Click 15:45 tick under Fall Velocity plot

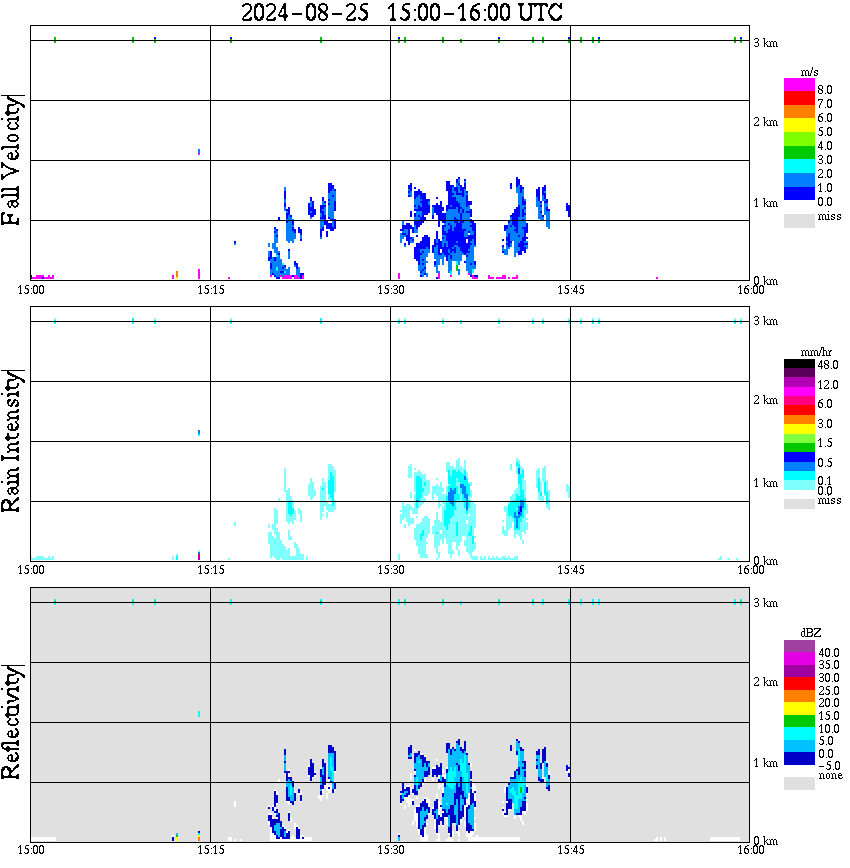(x=570, y=290)
